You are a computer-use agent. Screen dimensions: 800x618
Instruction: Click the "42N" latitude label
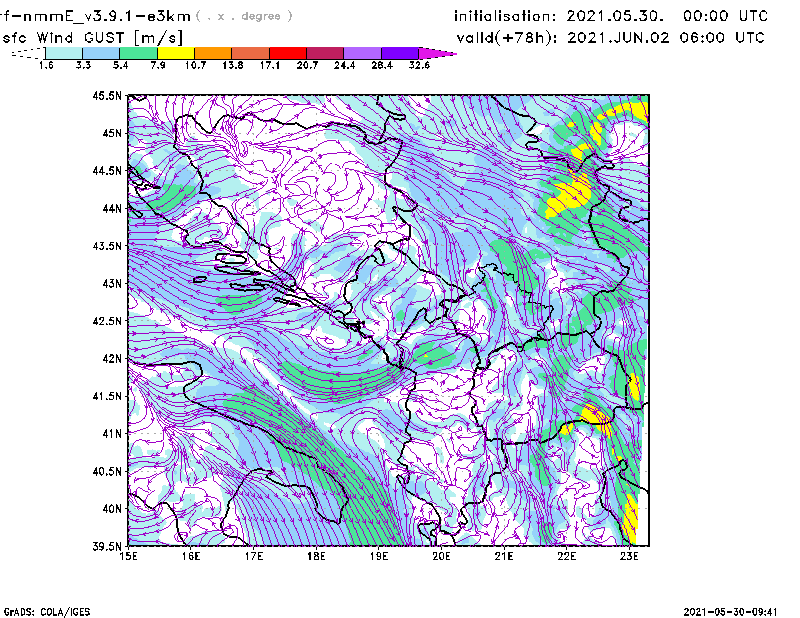pos(112,358)
